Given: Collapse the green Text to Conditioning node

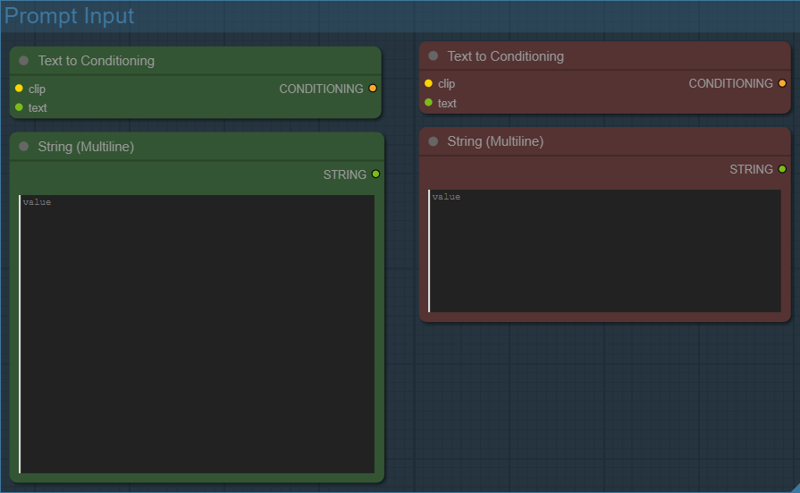Looking at the screenshot, I should [x=24, y=61].
